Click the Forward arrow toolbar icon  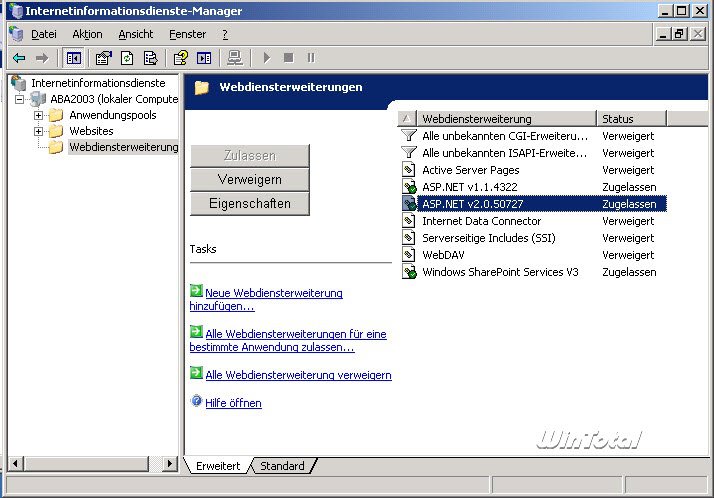pos(42,58)
